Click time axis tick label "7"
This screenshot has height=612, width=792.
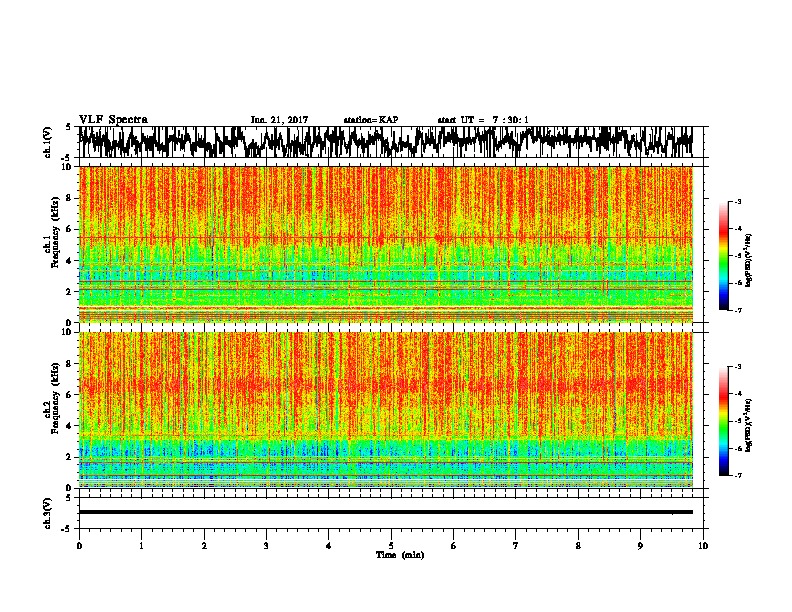516,546
